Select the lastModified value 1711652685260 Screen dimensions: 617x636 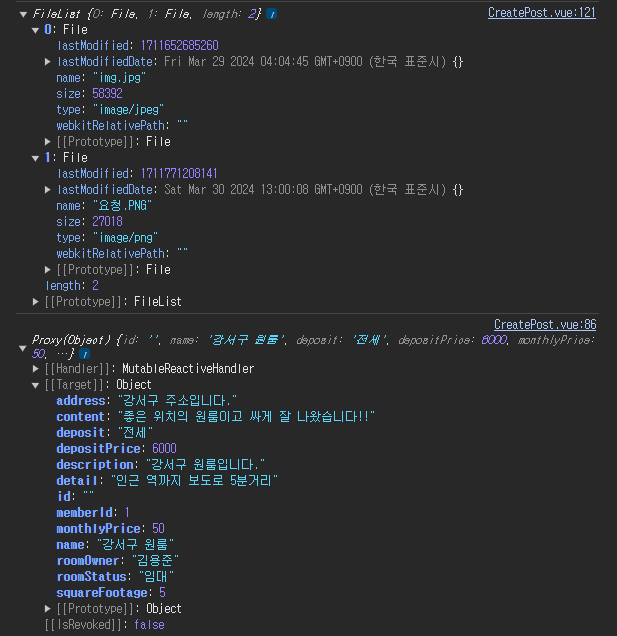180,45
